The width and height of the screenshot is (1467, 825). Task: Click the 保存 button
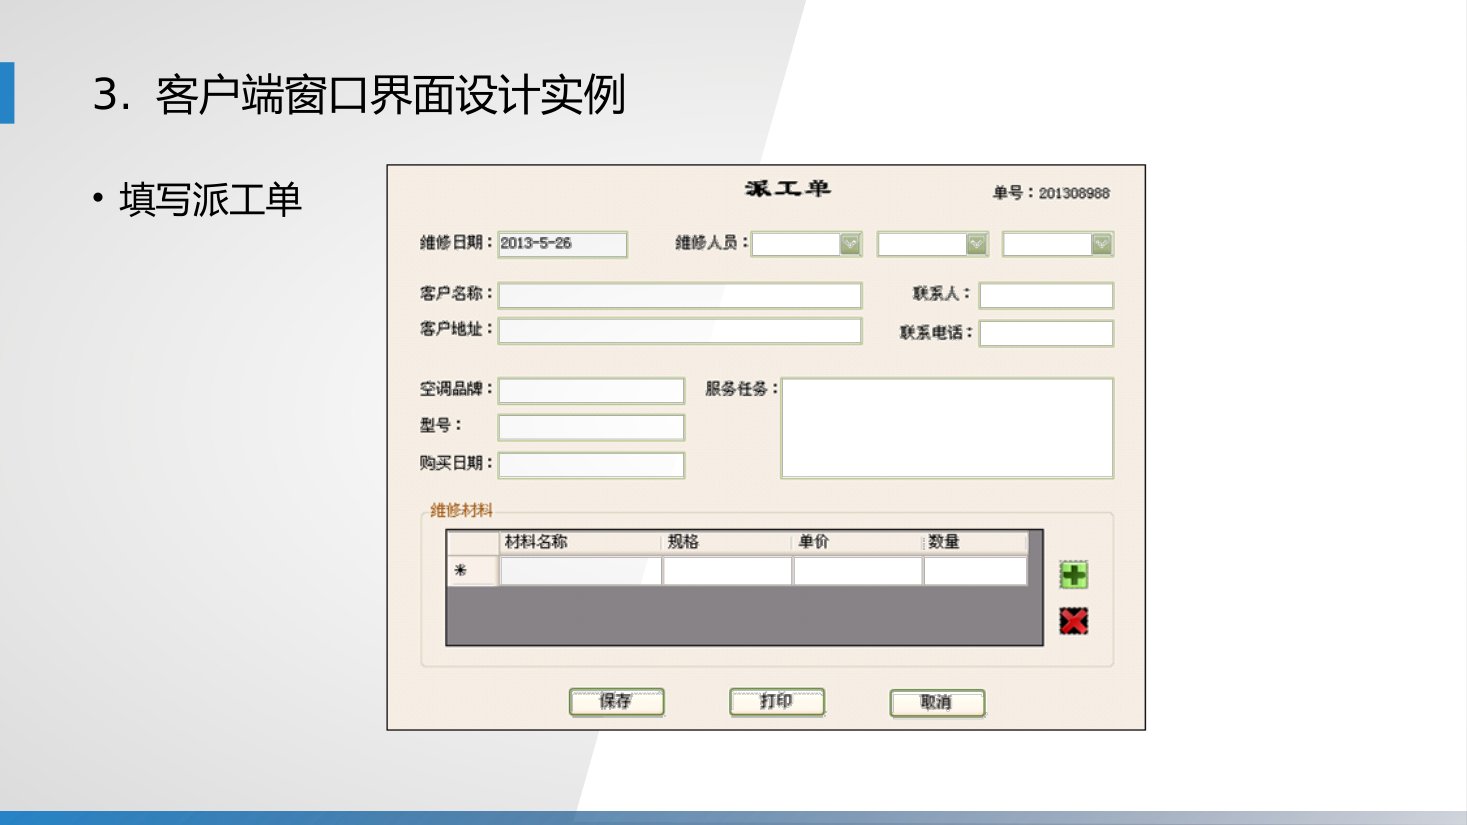(617, 702)
